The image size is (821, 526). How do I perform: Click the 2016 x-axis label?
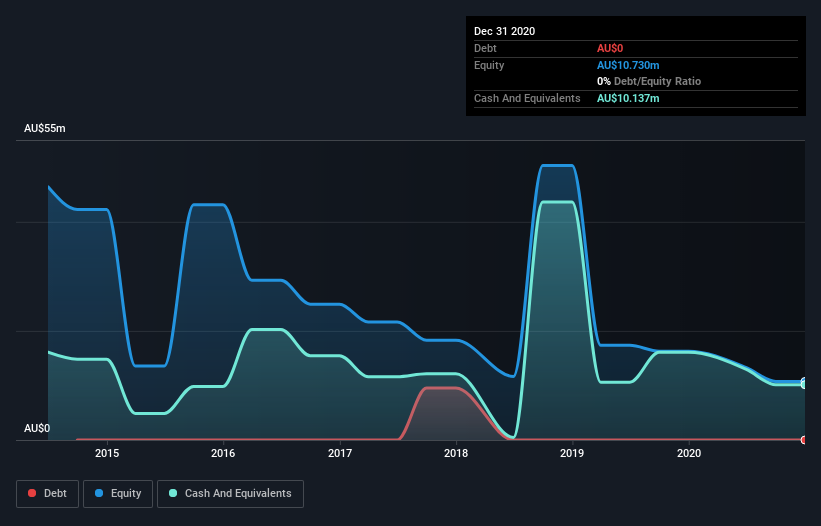click(223, 453)
